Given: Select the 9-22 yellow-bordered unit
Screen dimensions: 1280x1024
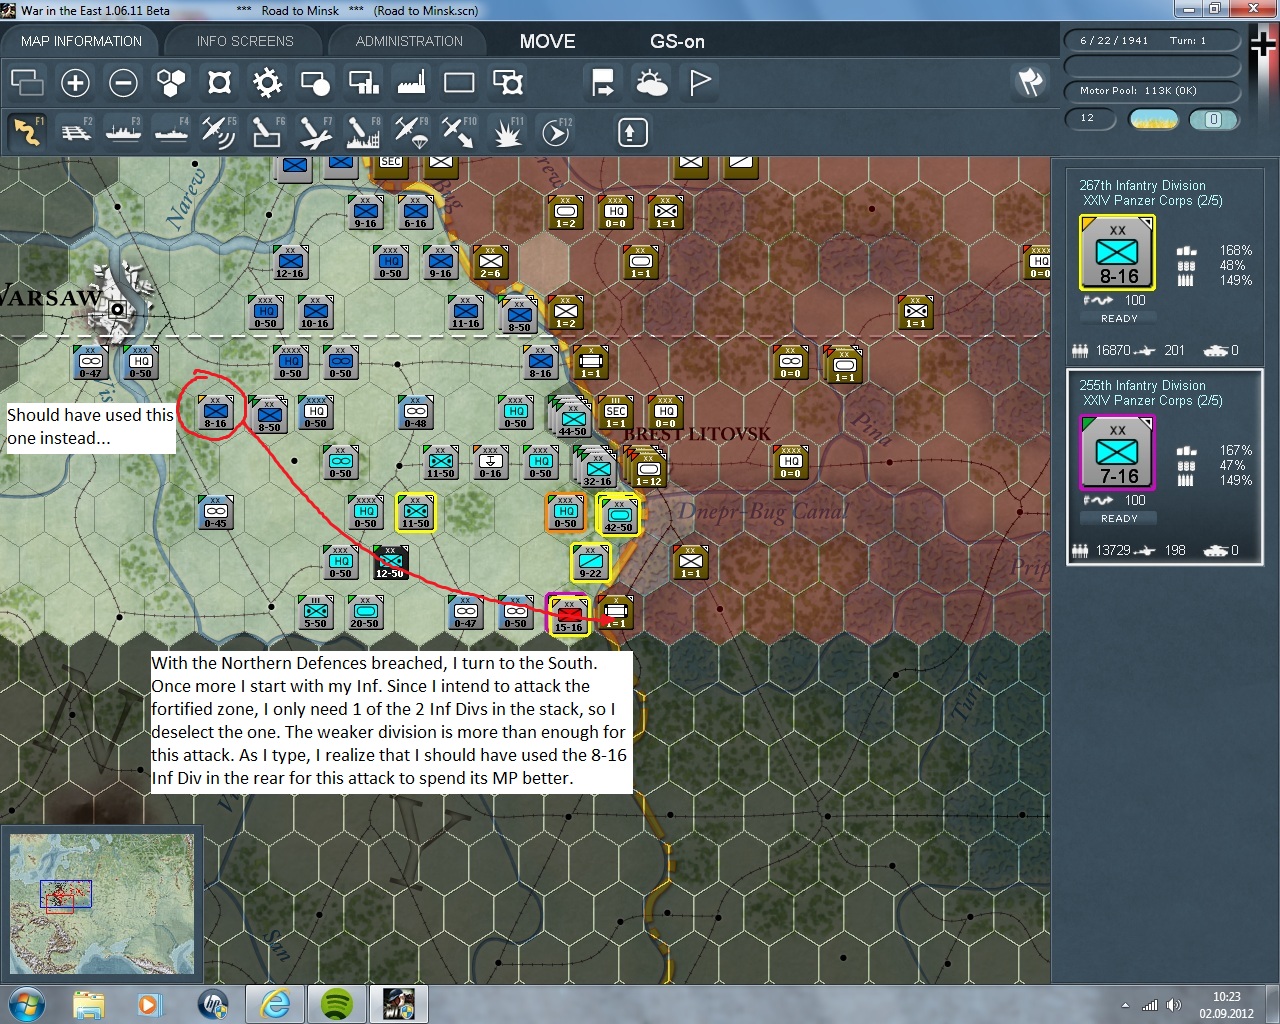Looking at the screenshot, I should tap(591, 562).
